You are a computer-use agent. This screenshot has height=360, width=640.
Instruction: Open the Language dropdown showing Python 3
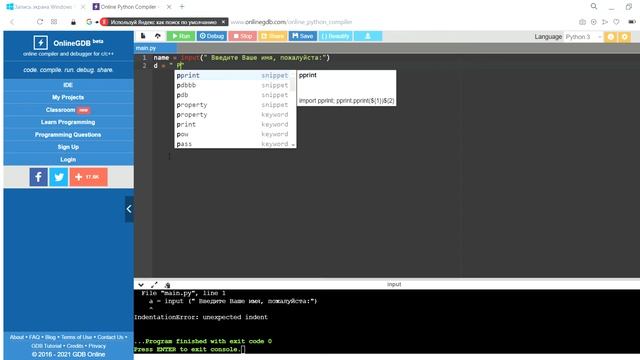coord(583,37)
